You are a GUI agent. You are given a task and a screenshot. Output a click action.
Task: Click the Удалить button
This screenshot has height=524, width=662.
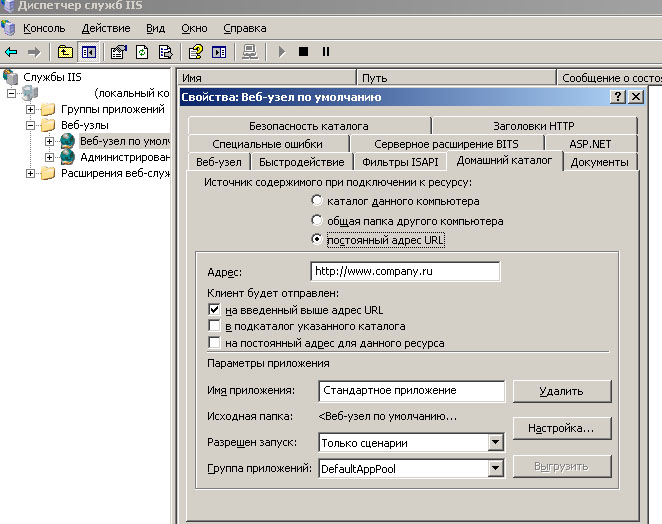coord(562,391)
